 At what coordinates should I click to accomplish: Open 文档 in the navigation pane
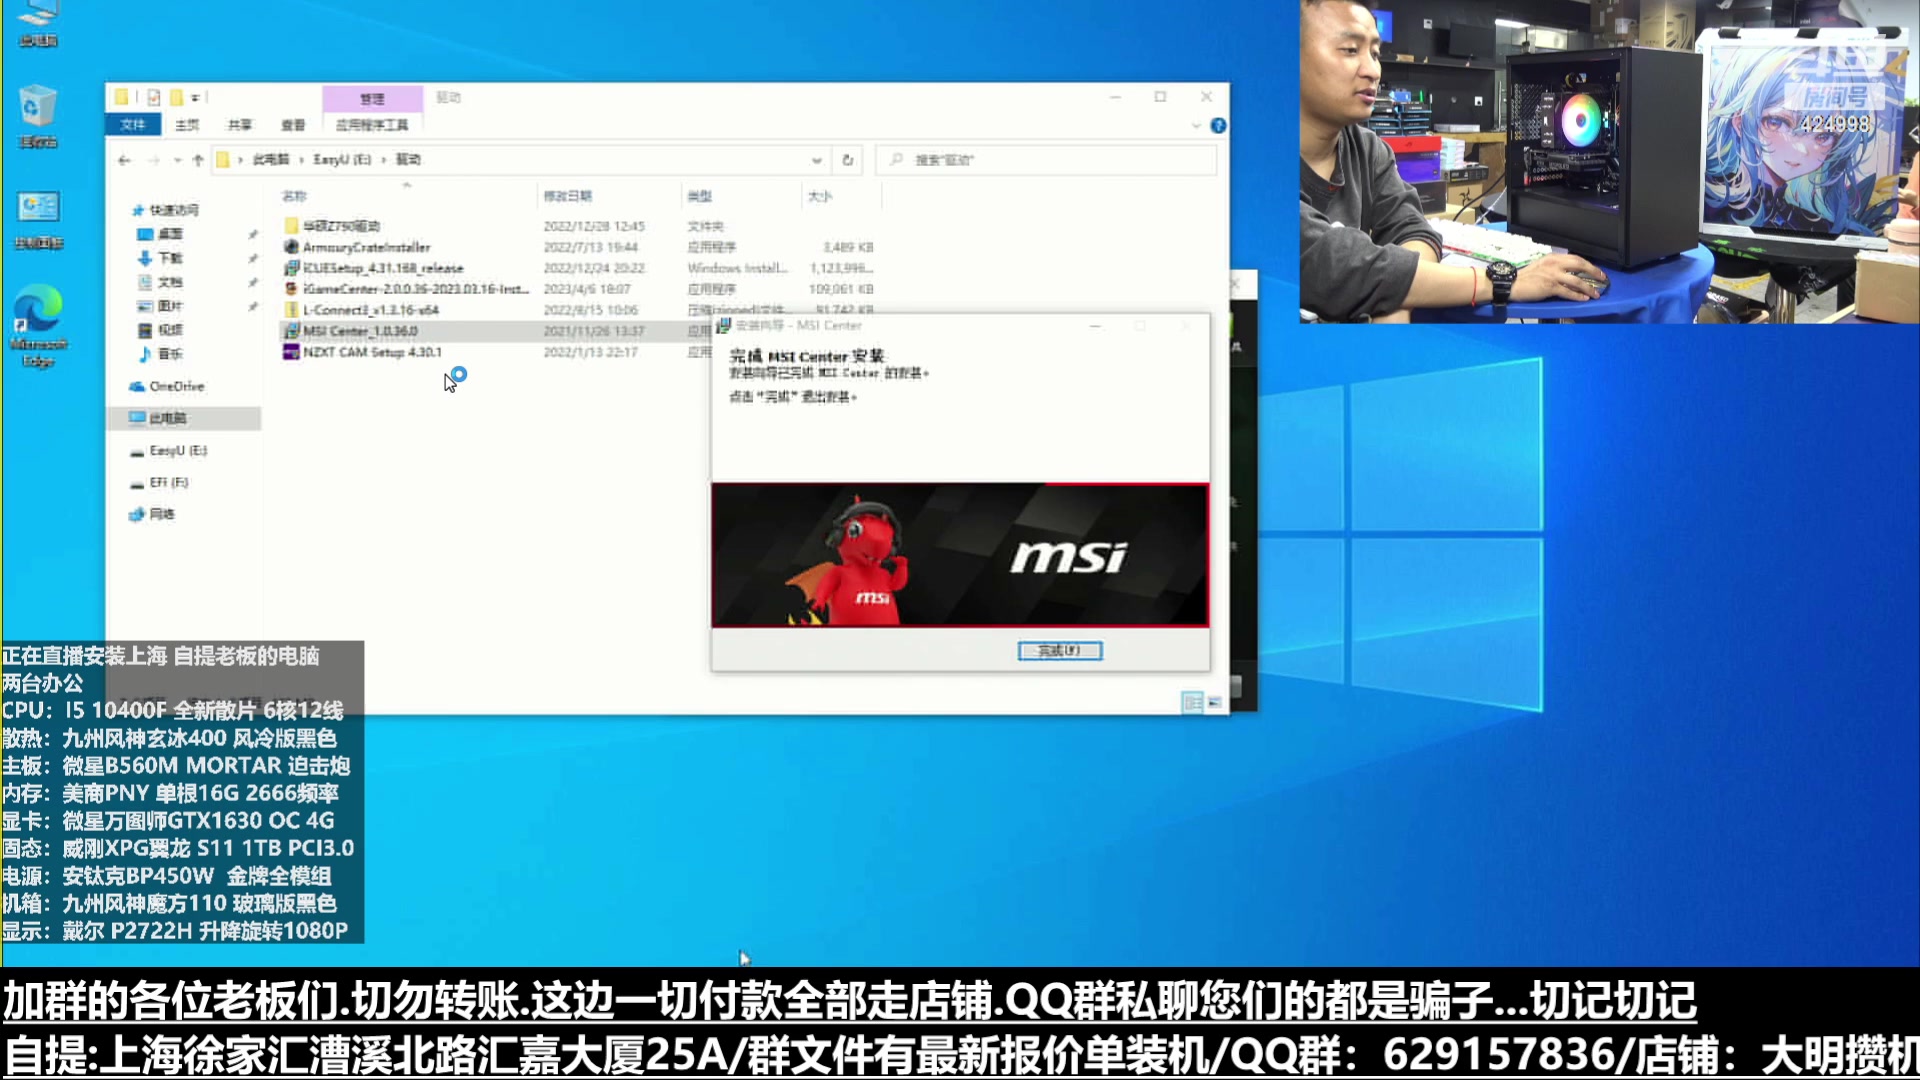171,282
